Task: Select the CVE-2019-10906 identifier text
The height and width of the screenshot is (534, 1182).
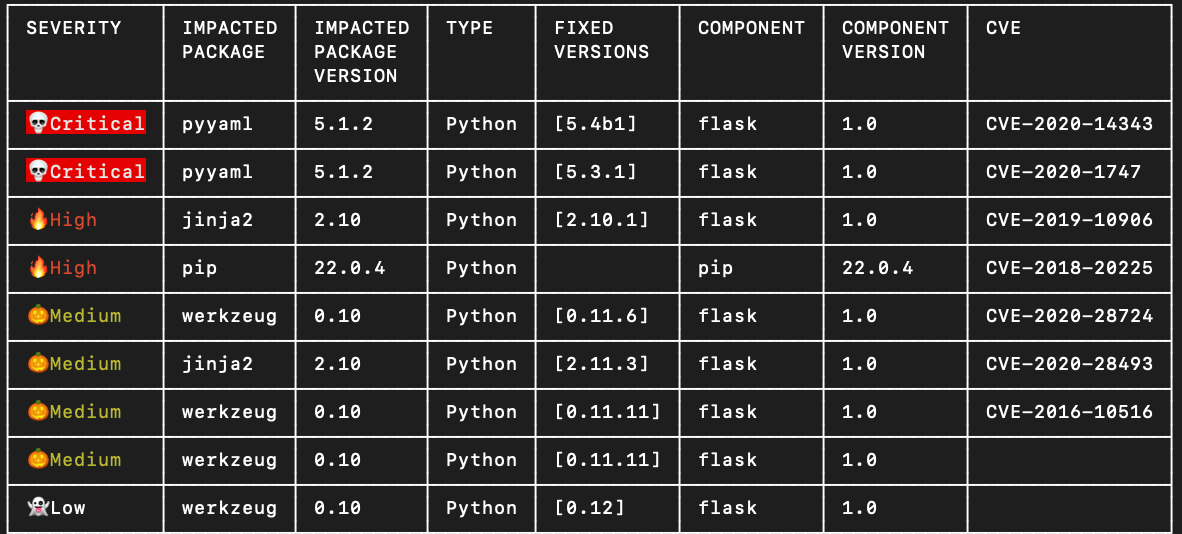Action: [x=1069, y=219]
